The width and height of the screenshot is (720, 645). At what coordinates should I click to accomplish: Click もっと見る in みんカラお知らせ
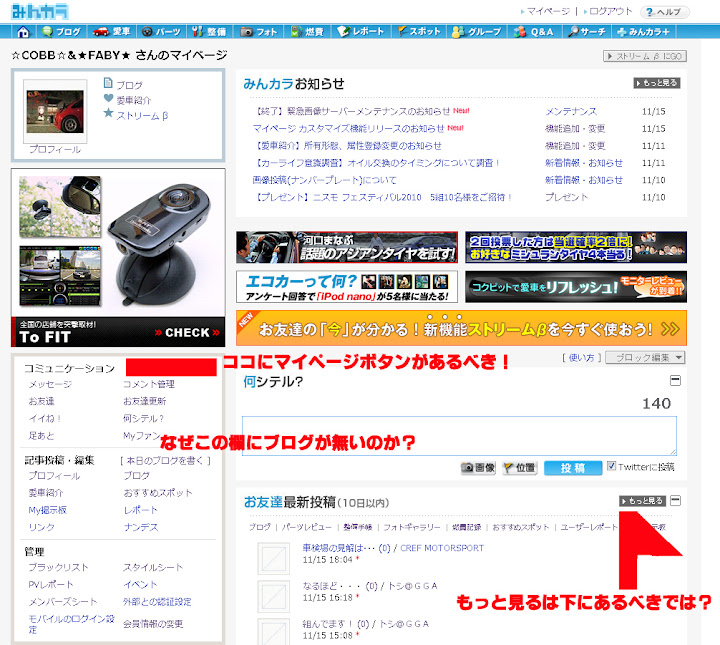(657, 83)
